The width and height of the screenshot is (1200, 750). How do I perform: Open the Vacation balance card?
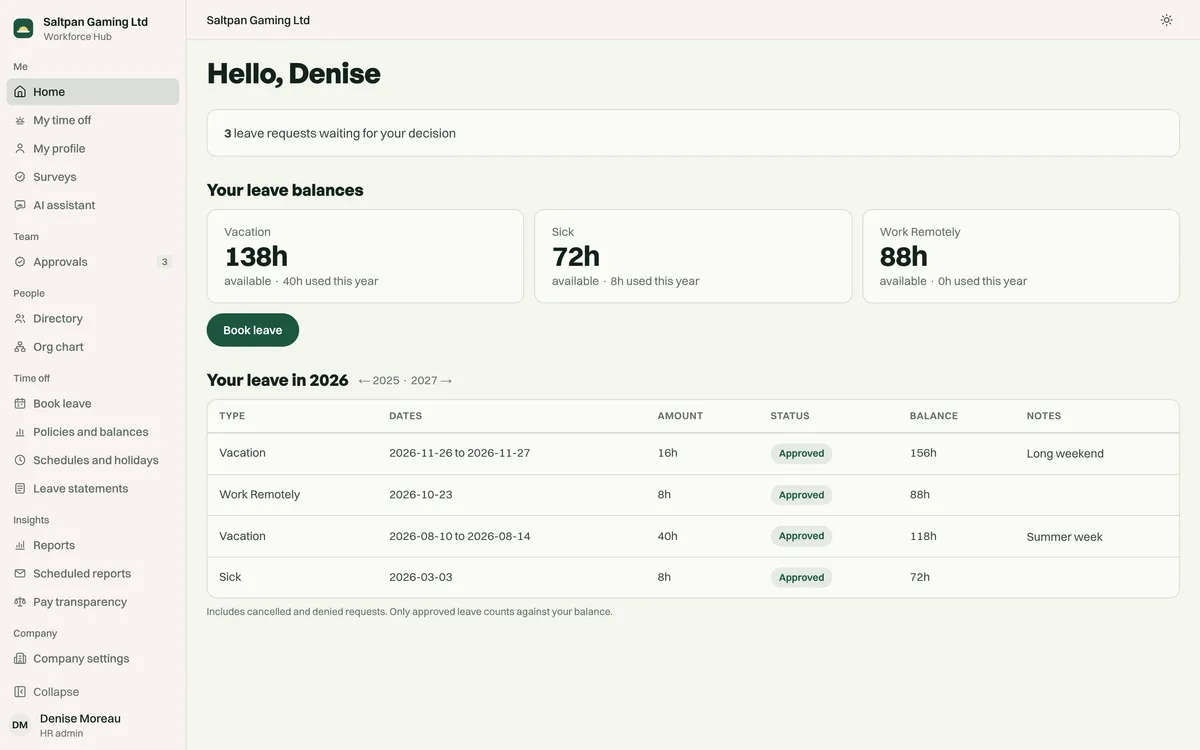[x=365, y=256]
